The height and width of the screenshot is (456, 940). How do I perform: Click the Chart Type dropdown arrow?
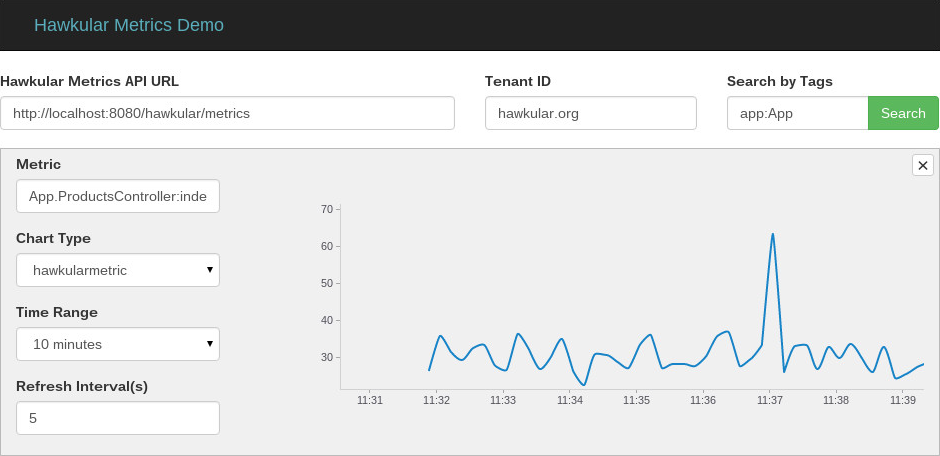tap(210, 270)
